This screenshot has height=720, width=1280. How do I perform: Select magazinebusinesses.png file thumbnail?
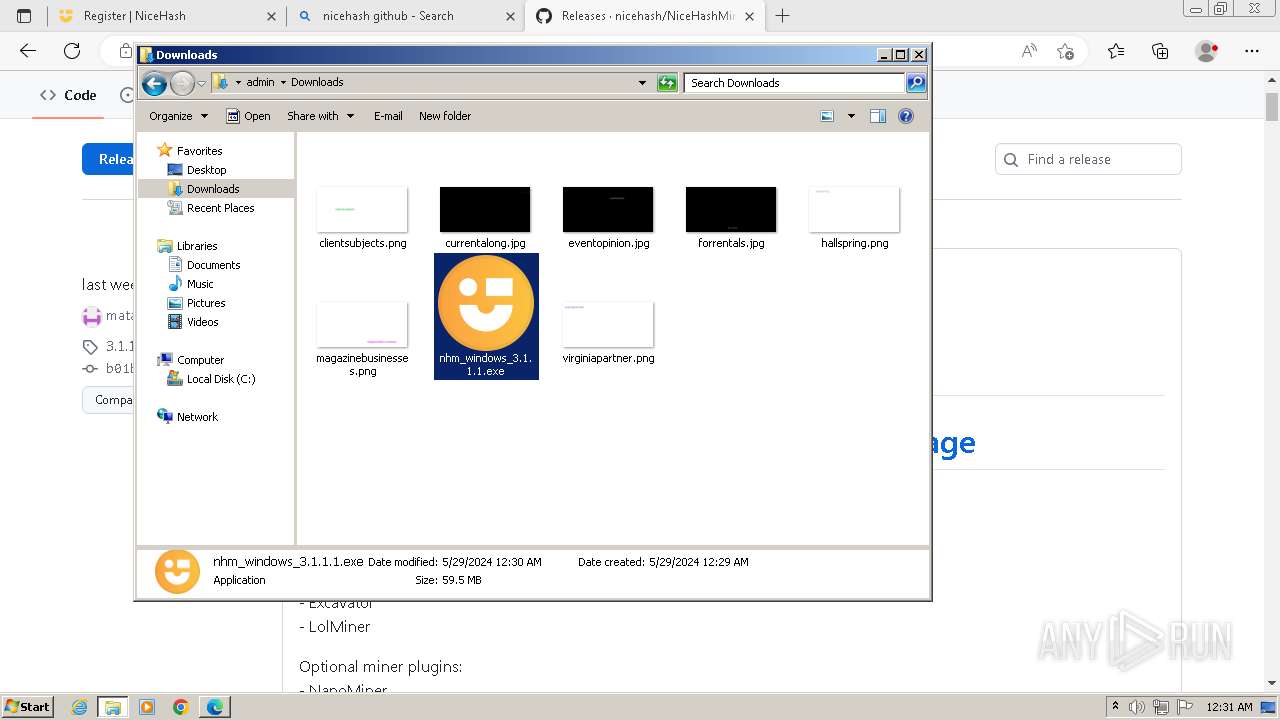point(362,325)
